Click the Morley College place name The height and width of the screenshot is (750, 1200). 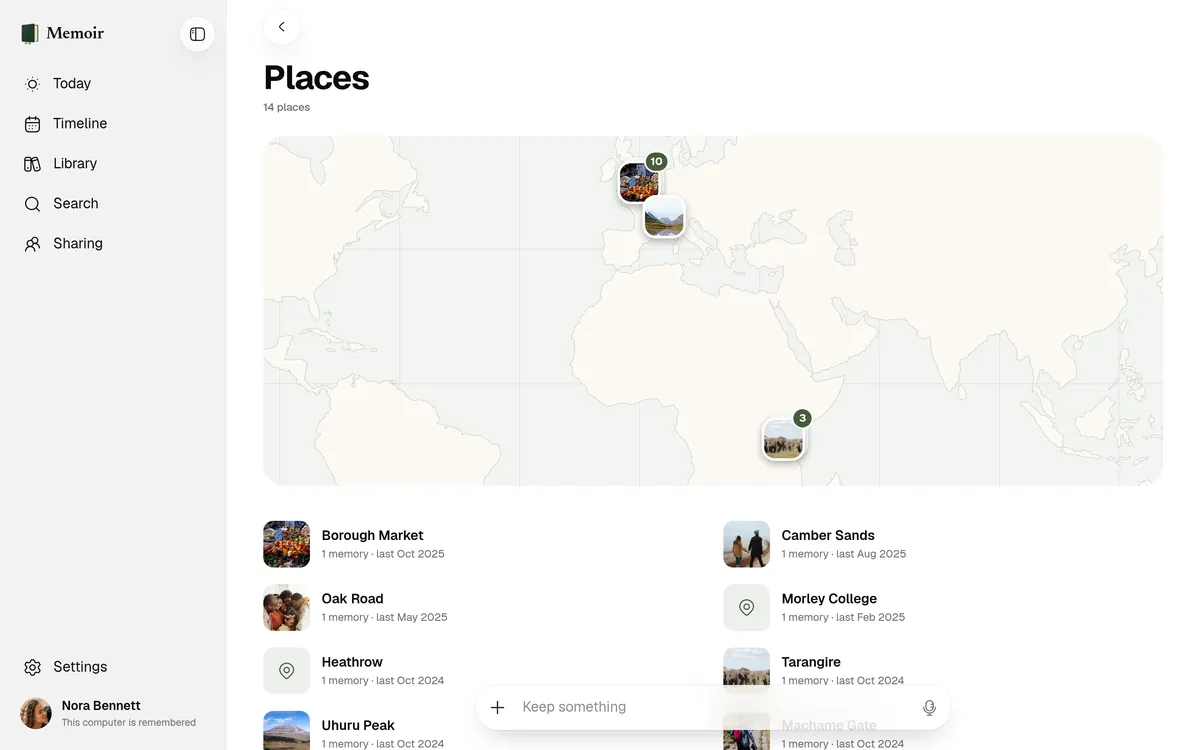click(x=829, y=599)
